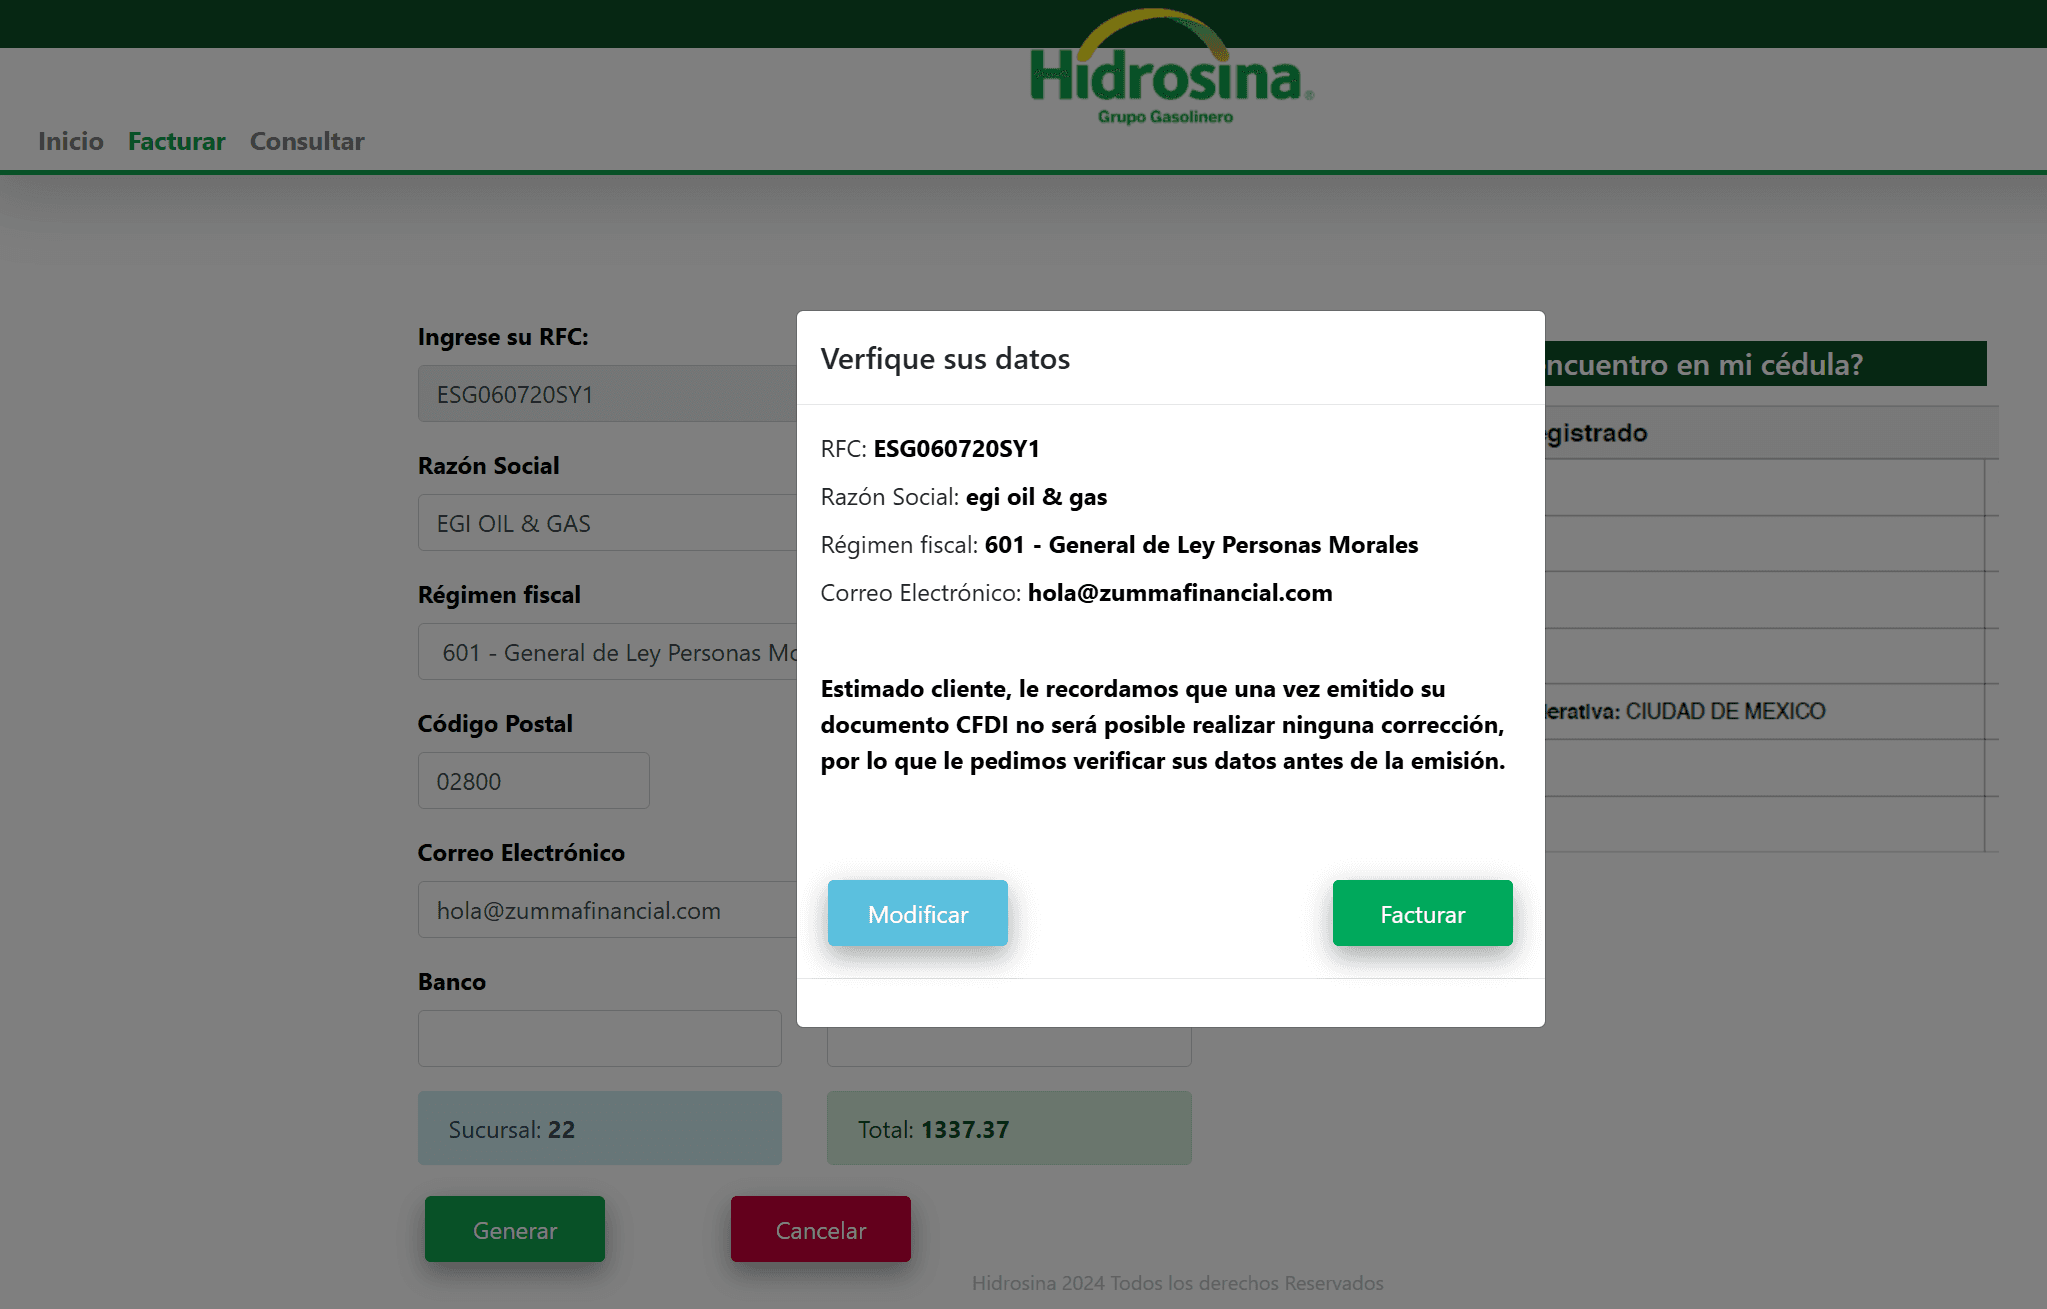Open the Inicio menu item

[x=71, y=141]
